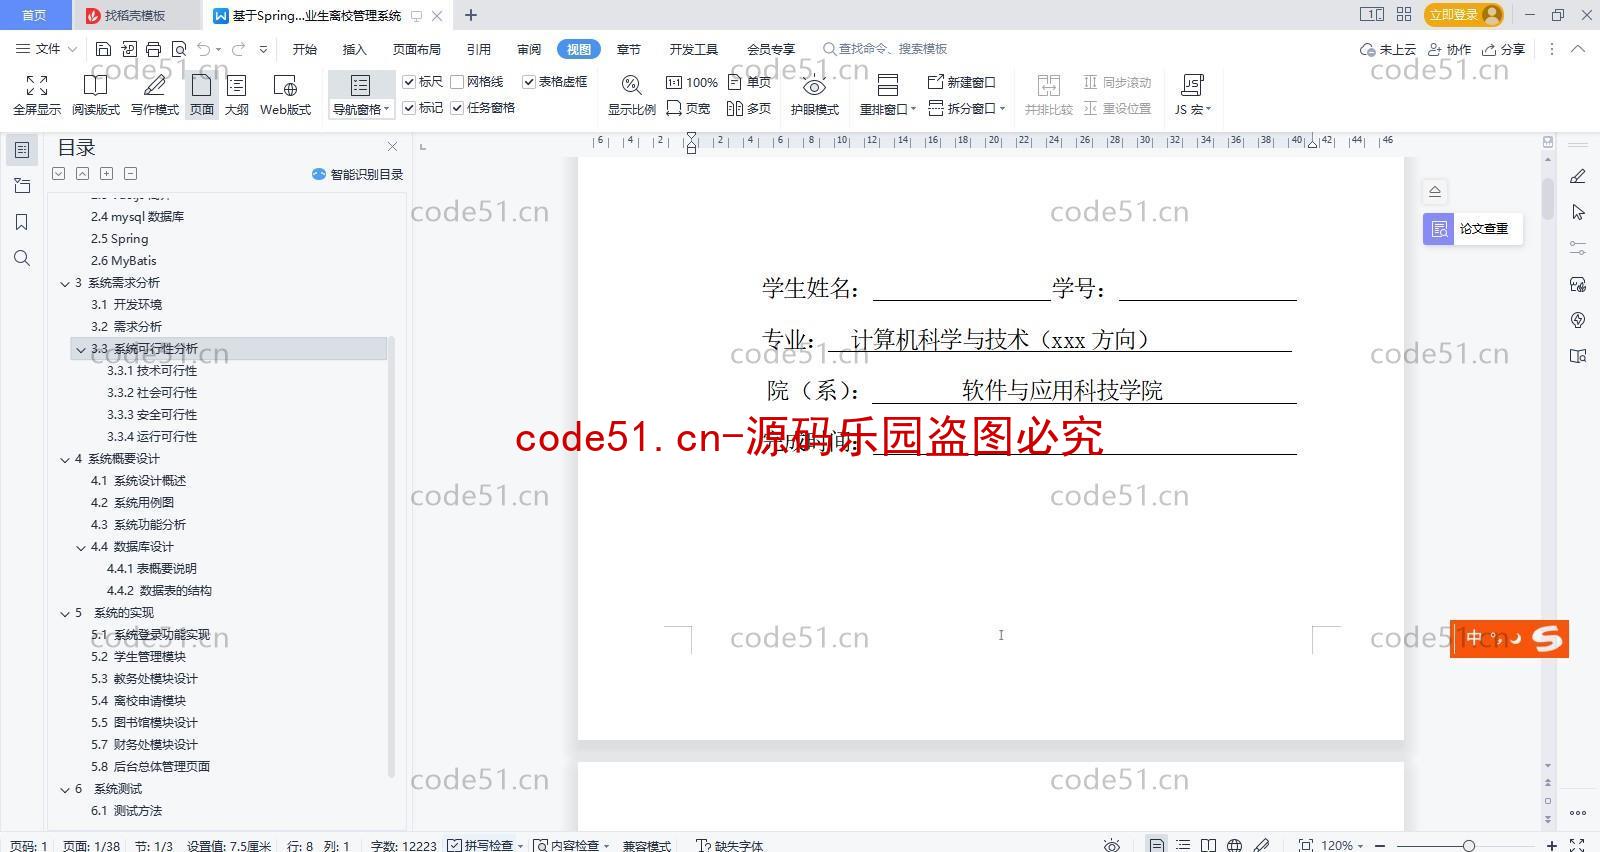Open the zoom ratio dialog
This screenshot has width=1600, height=852.
coord(631,95)
